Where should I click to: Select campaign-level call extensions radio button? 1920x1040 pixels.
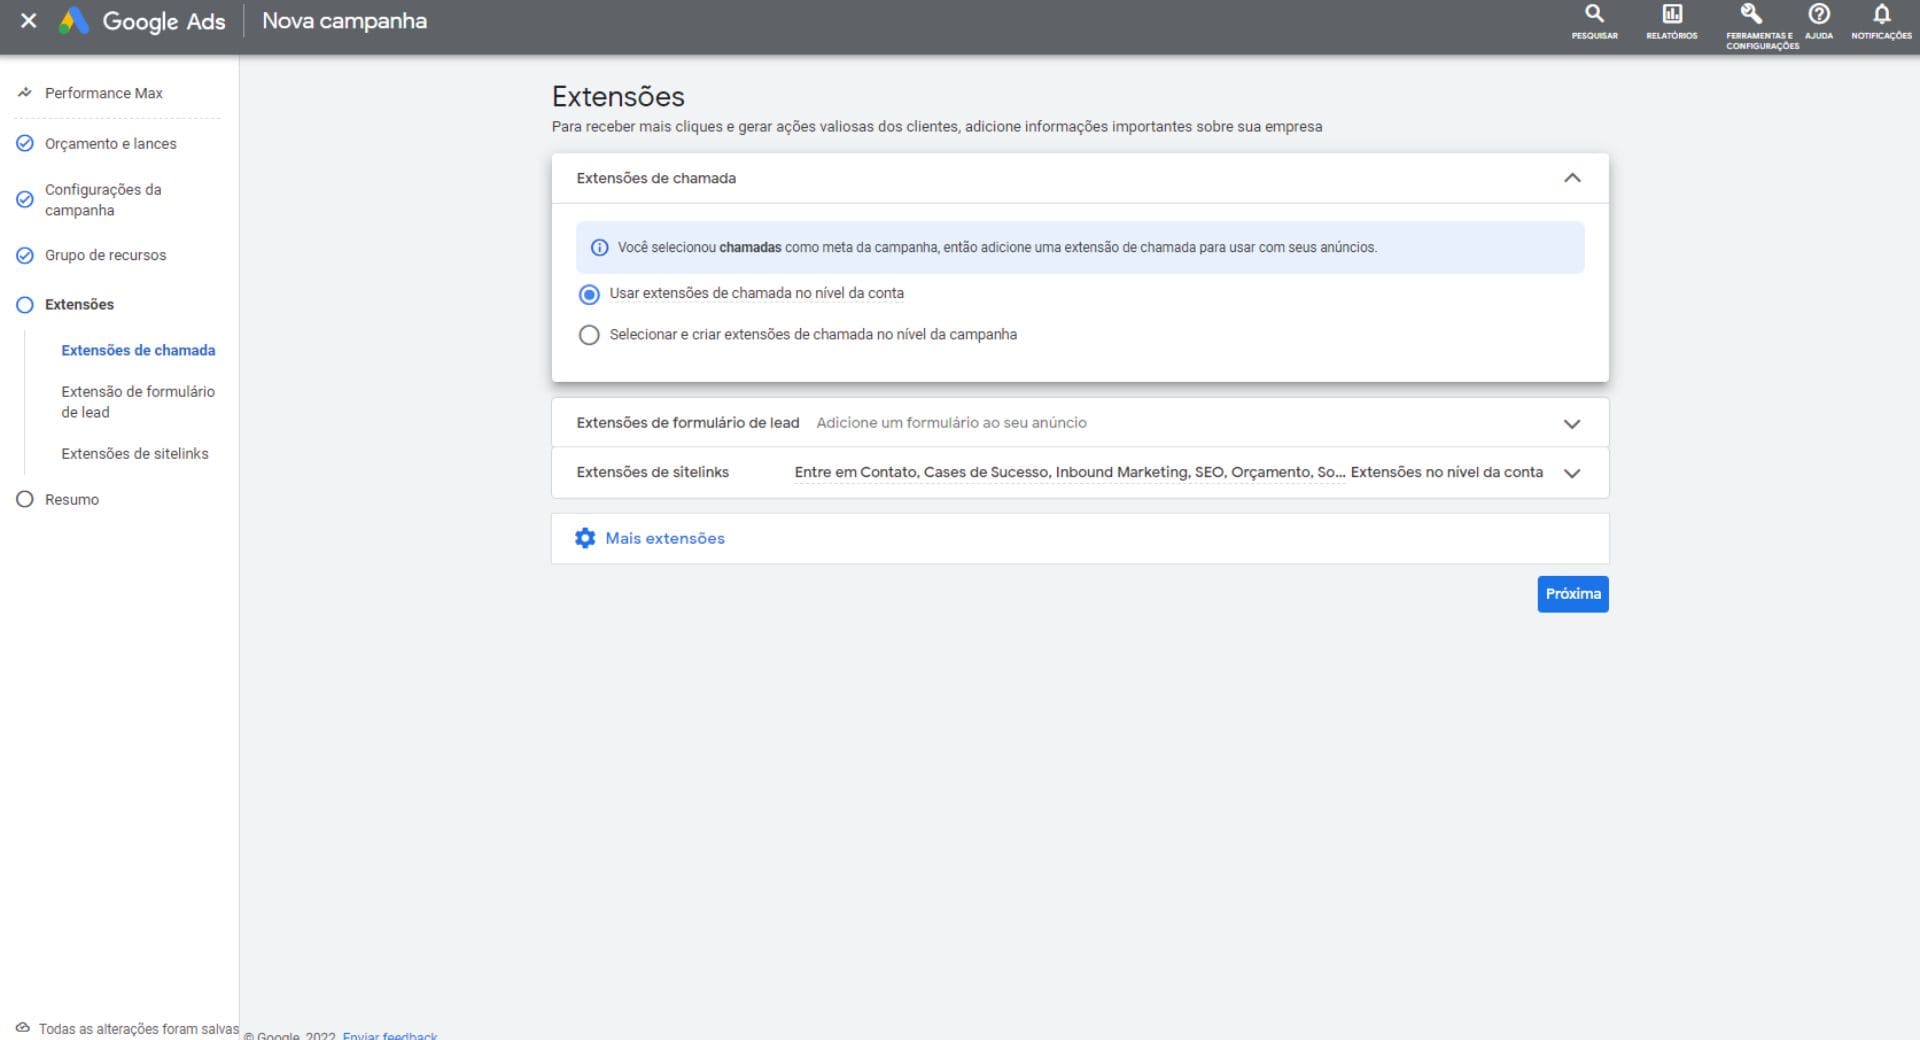tap(589, 335)
